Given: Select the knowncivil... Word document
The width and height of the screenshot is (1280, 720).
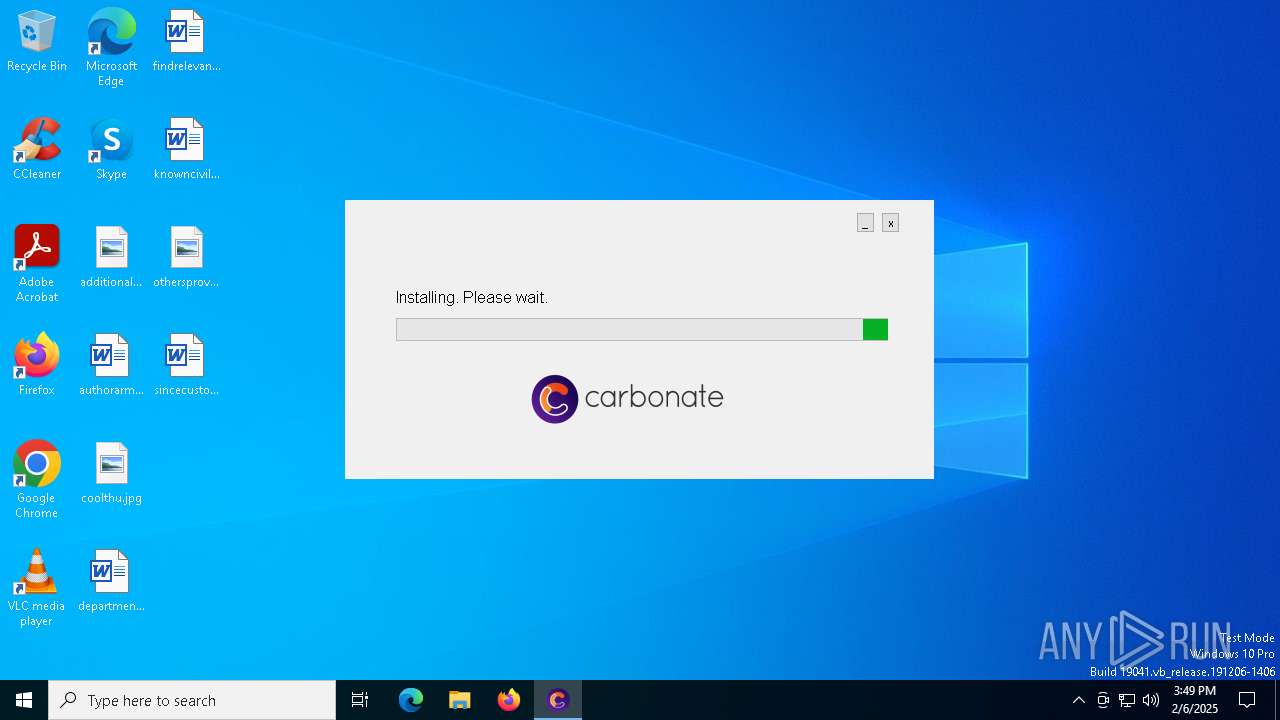Looking at the screenshot, I should click(x=186, y=150).
